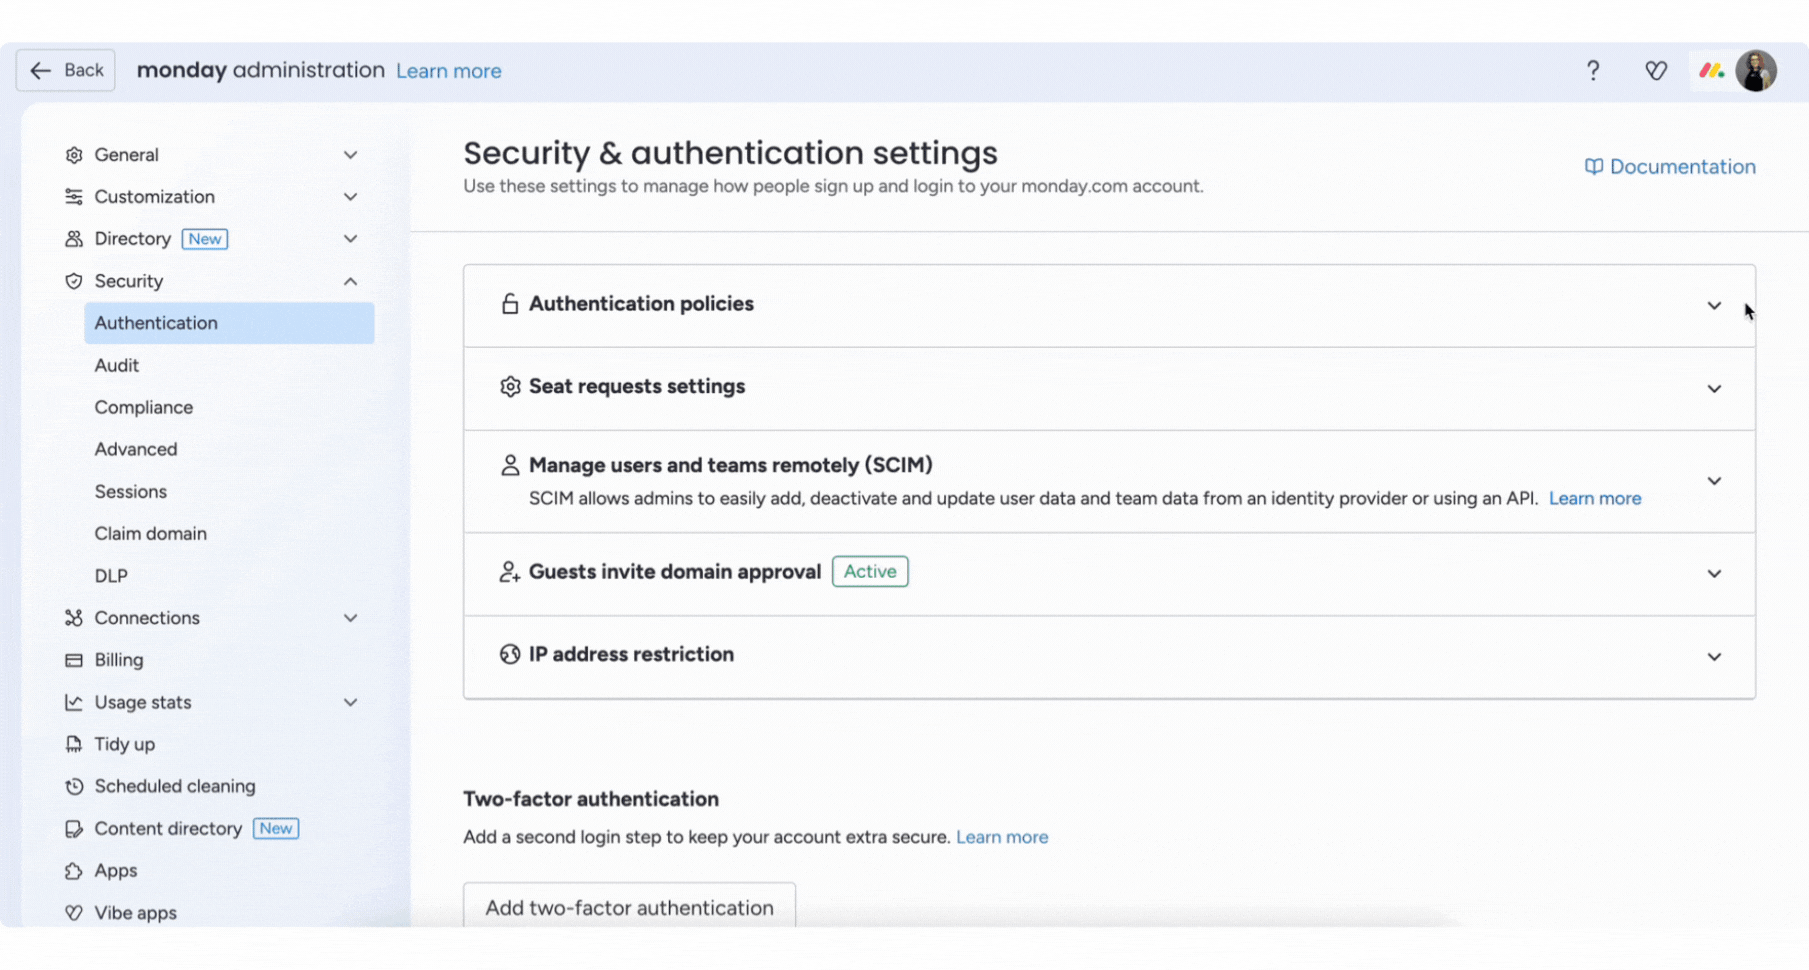Click the IP address restriction globe icon
Viewport: 1809px width, 970px height.
(510, 654)
